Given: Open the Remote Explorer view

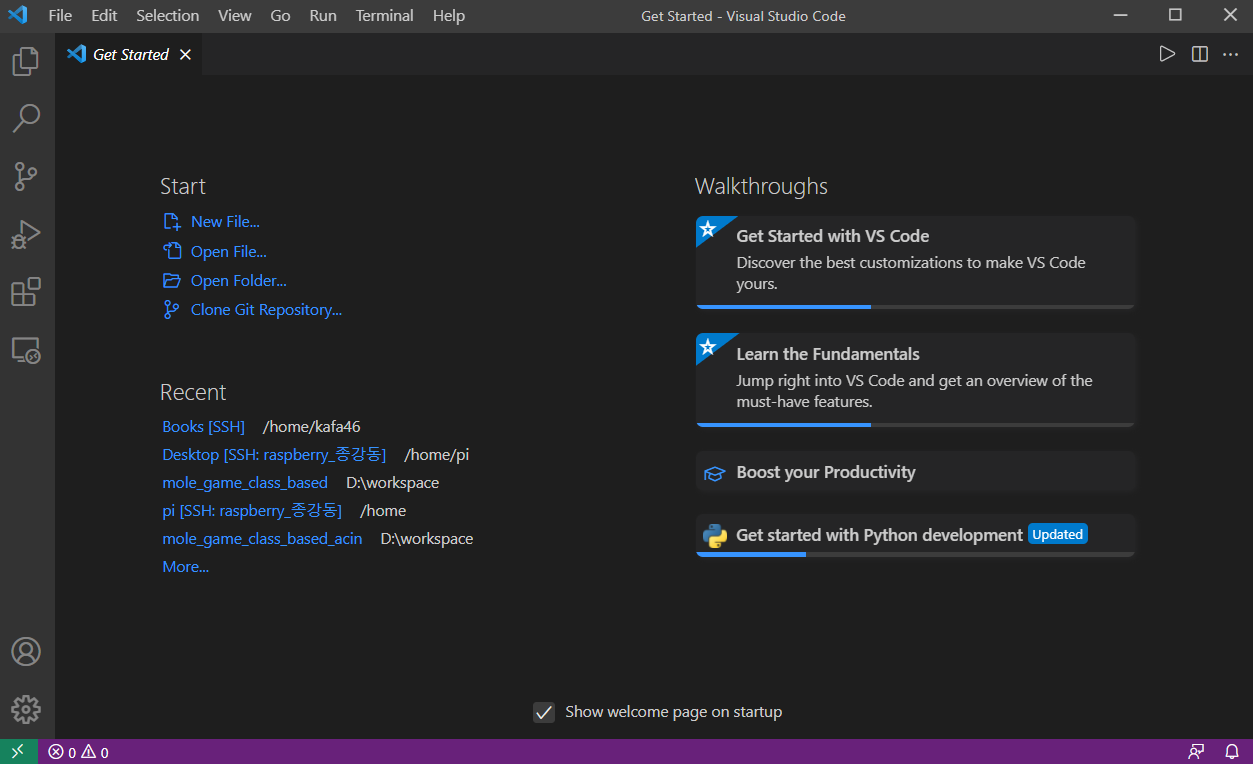Looking at the screenshot, I should [26, 350].
